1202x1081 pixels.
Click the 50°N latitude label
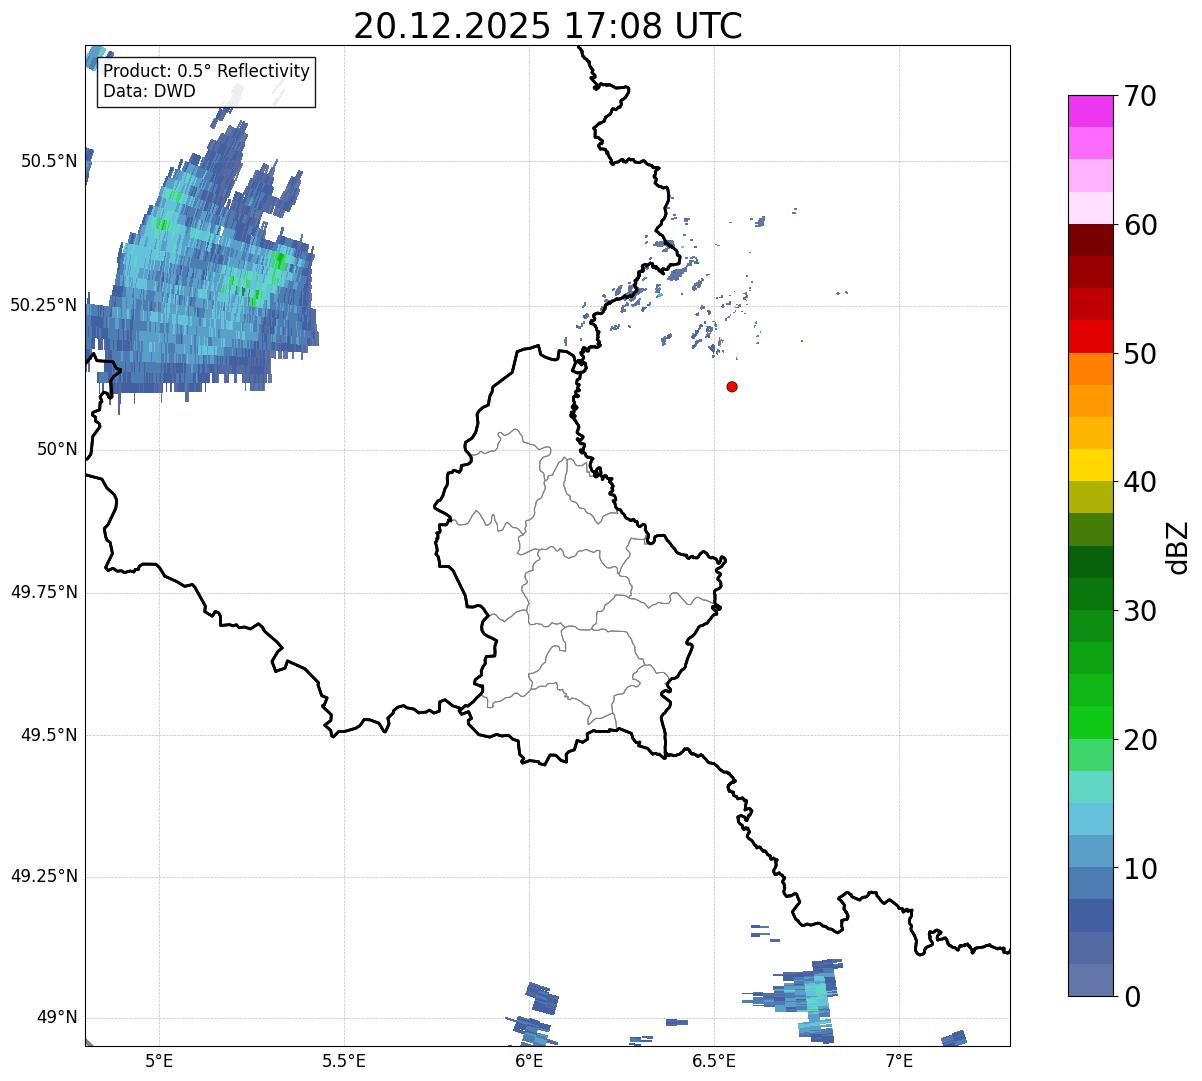[57, 449]
